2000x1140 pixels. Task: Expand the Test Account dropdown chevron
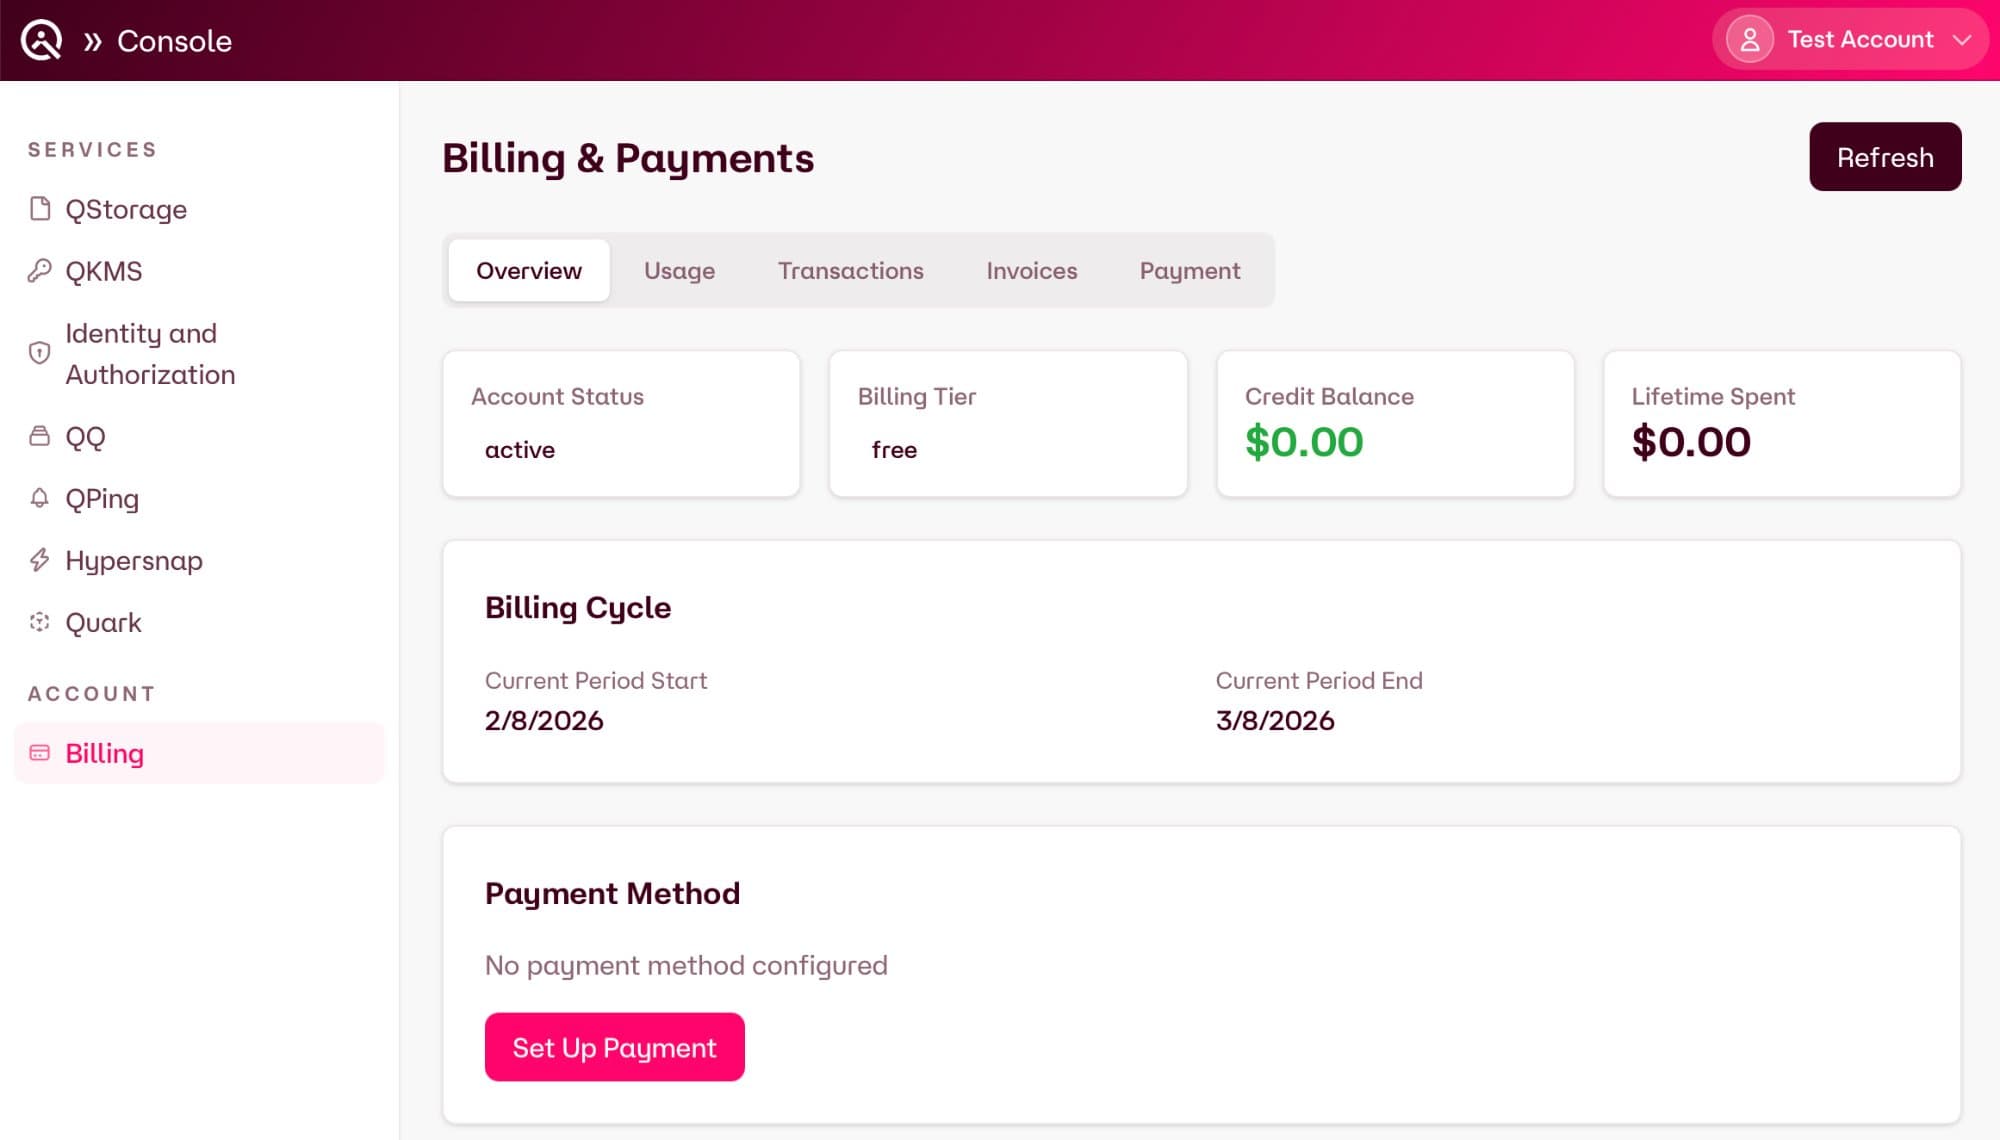1962,40
